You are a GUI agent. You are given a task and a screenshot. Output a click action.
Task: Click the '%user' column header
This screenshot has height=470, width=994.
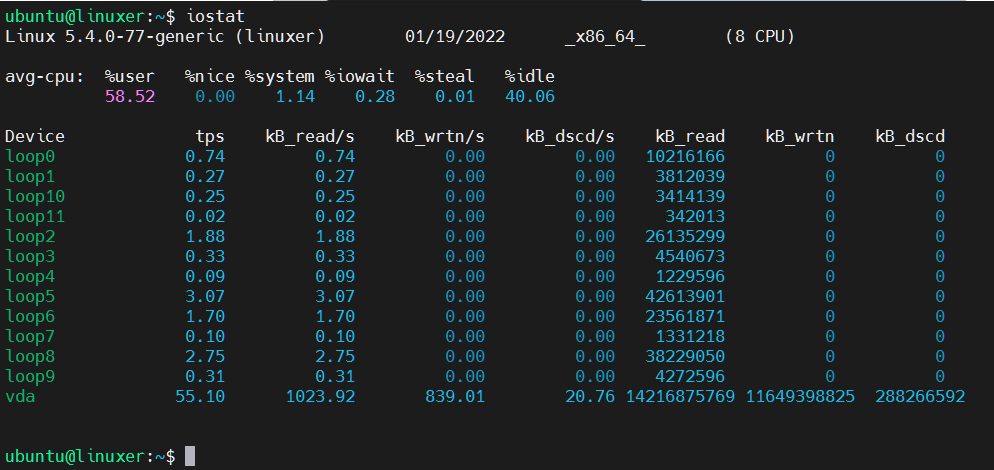[x=130, y=77]
